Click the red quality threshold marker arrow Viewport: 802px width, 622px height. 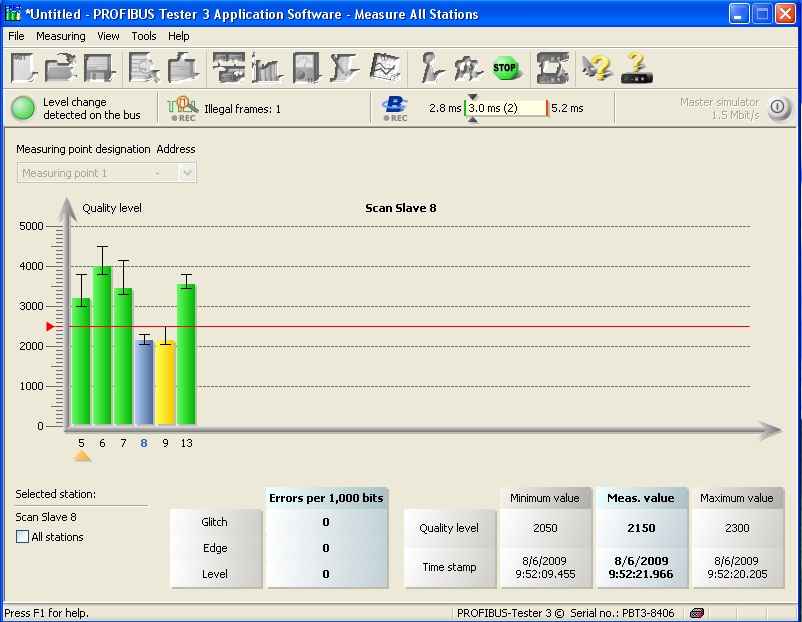click(50, 327)
